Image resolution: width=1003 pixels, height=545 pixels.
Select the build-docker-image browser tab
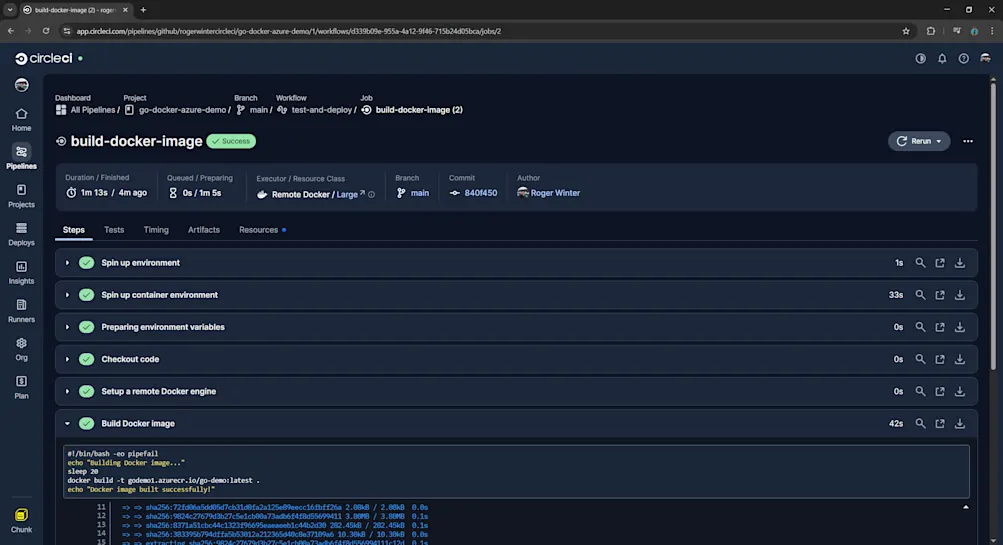click(x=75, y=10)
